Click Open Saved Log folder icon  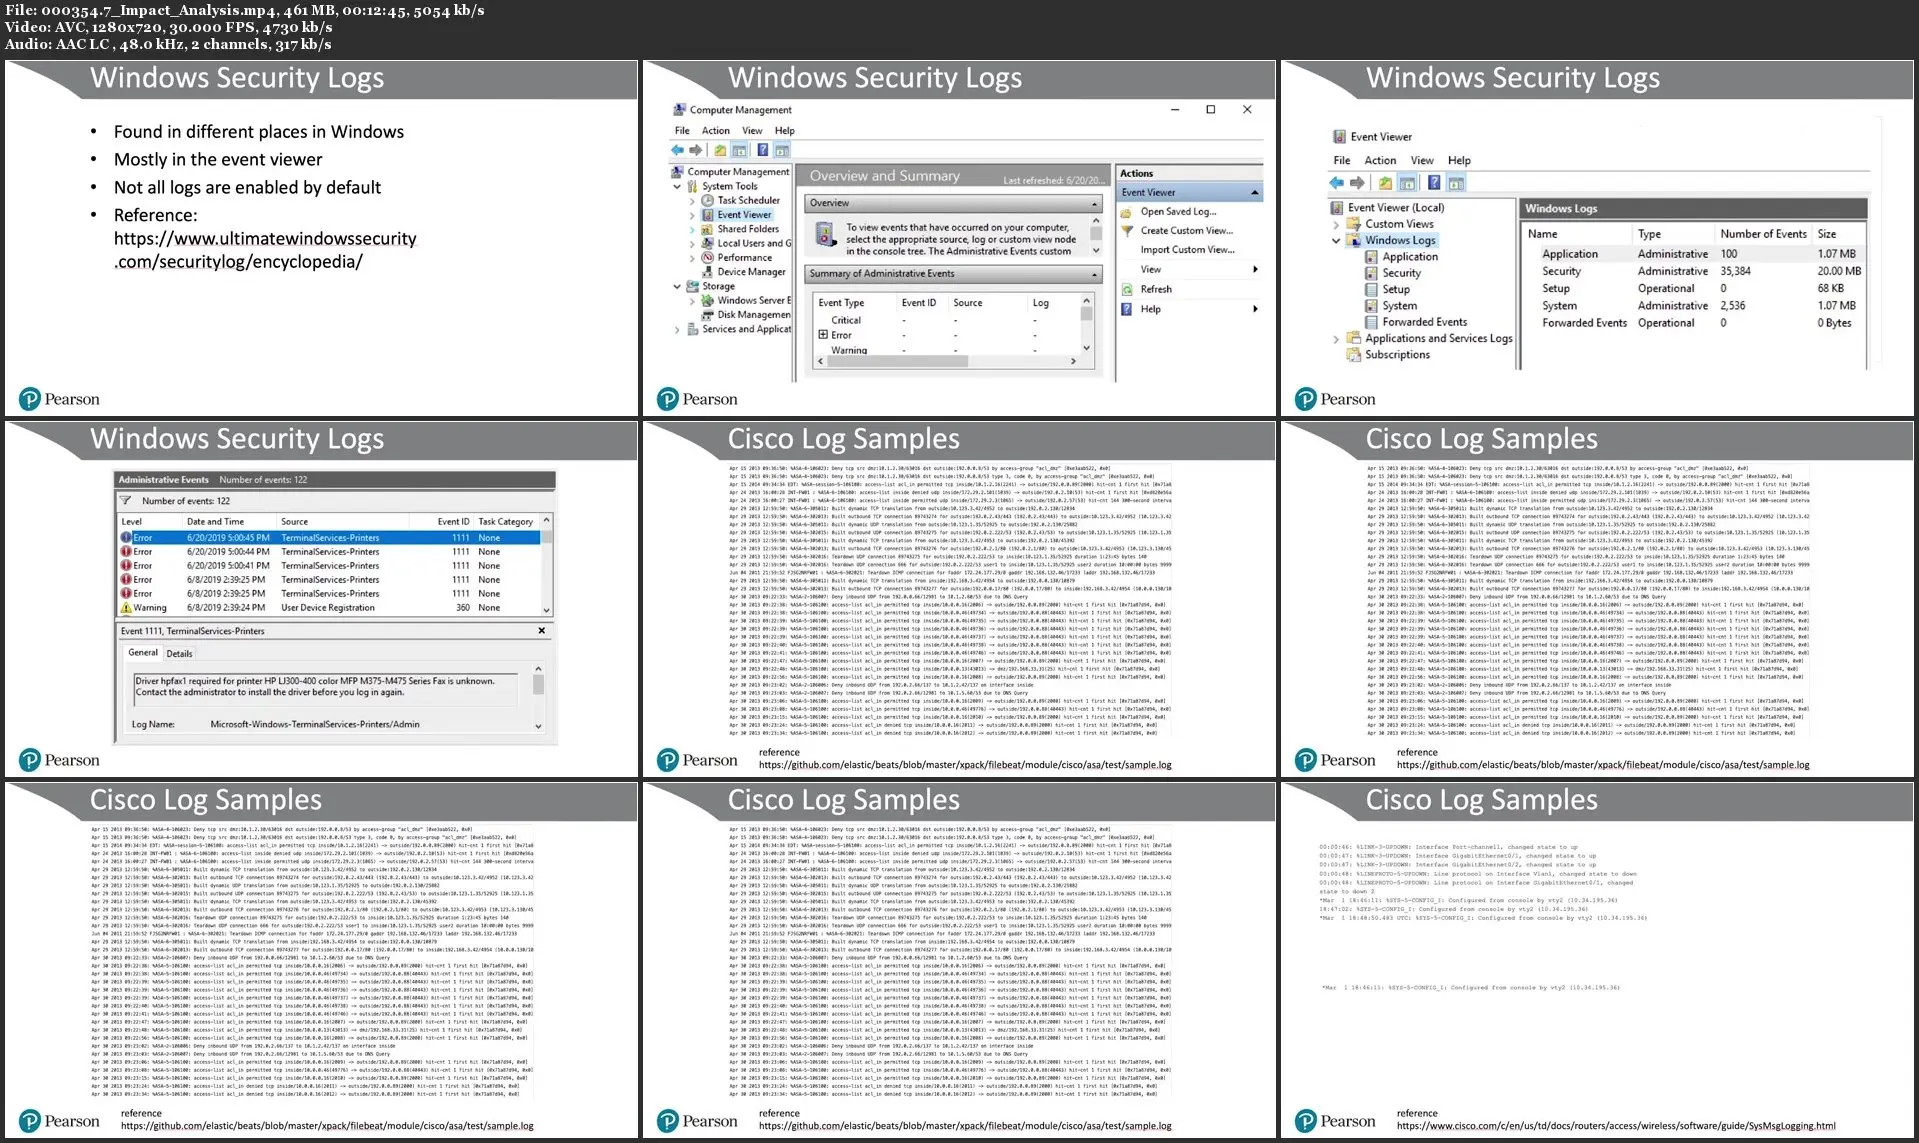click(1126, 212)
